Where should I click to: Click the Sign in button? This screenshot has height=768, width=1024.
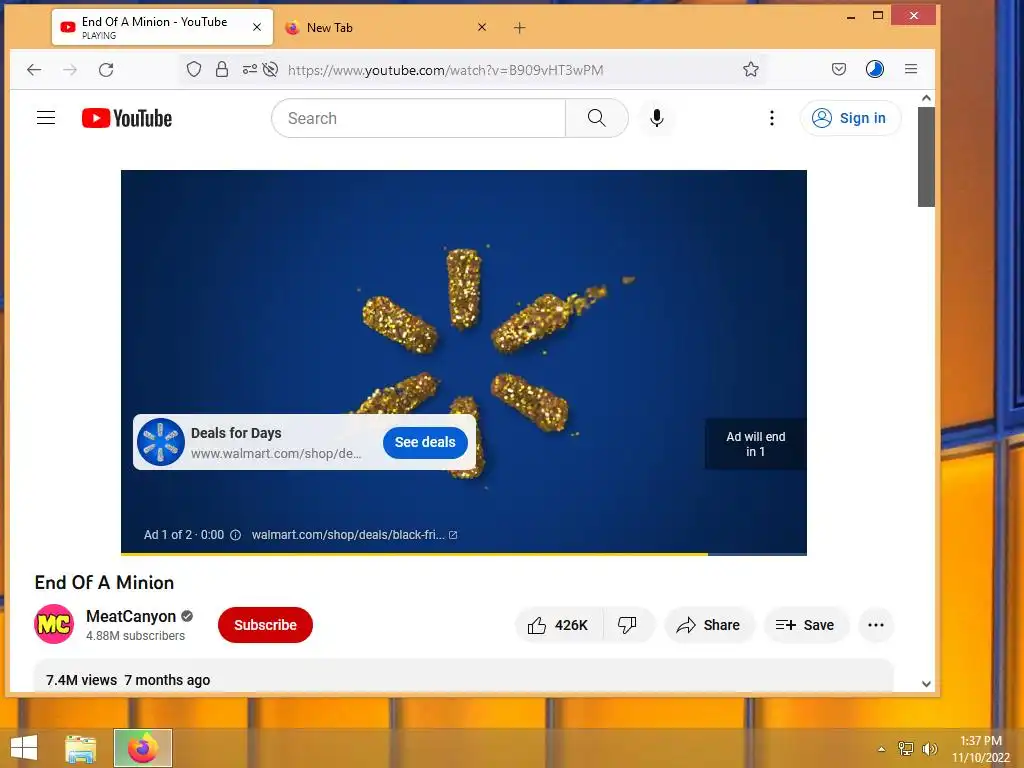pyautogui.click(x=850, y=118)
